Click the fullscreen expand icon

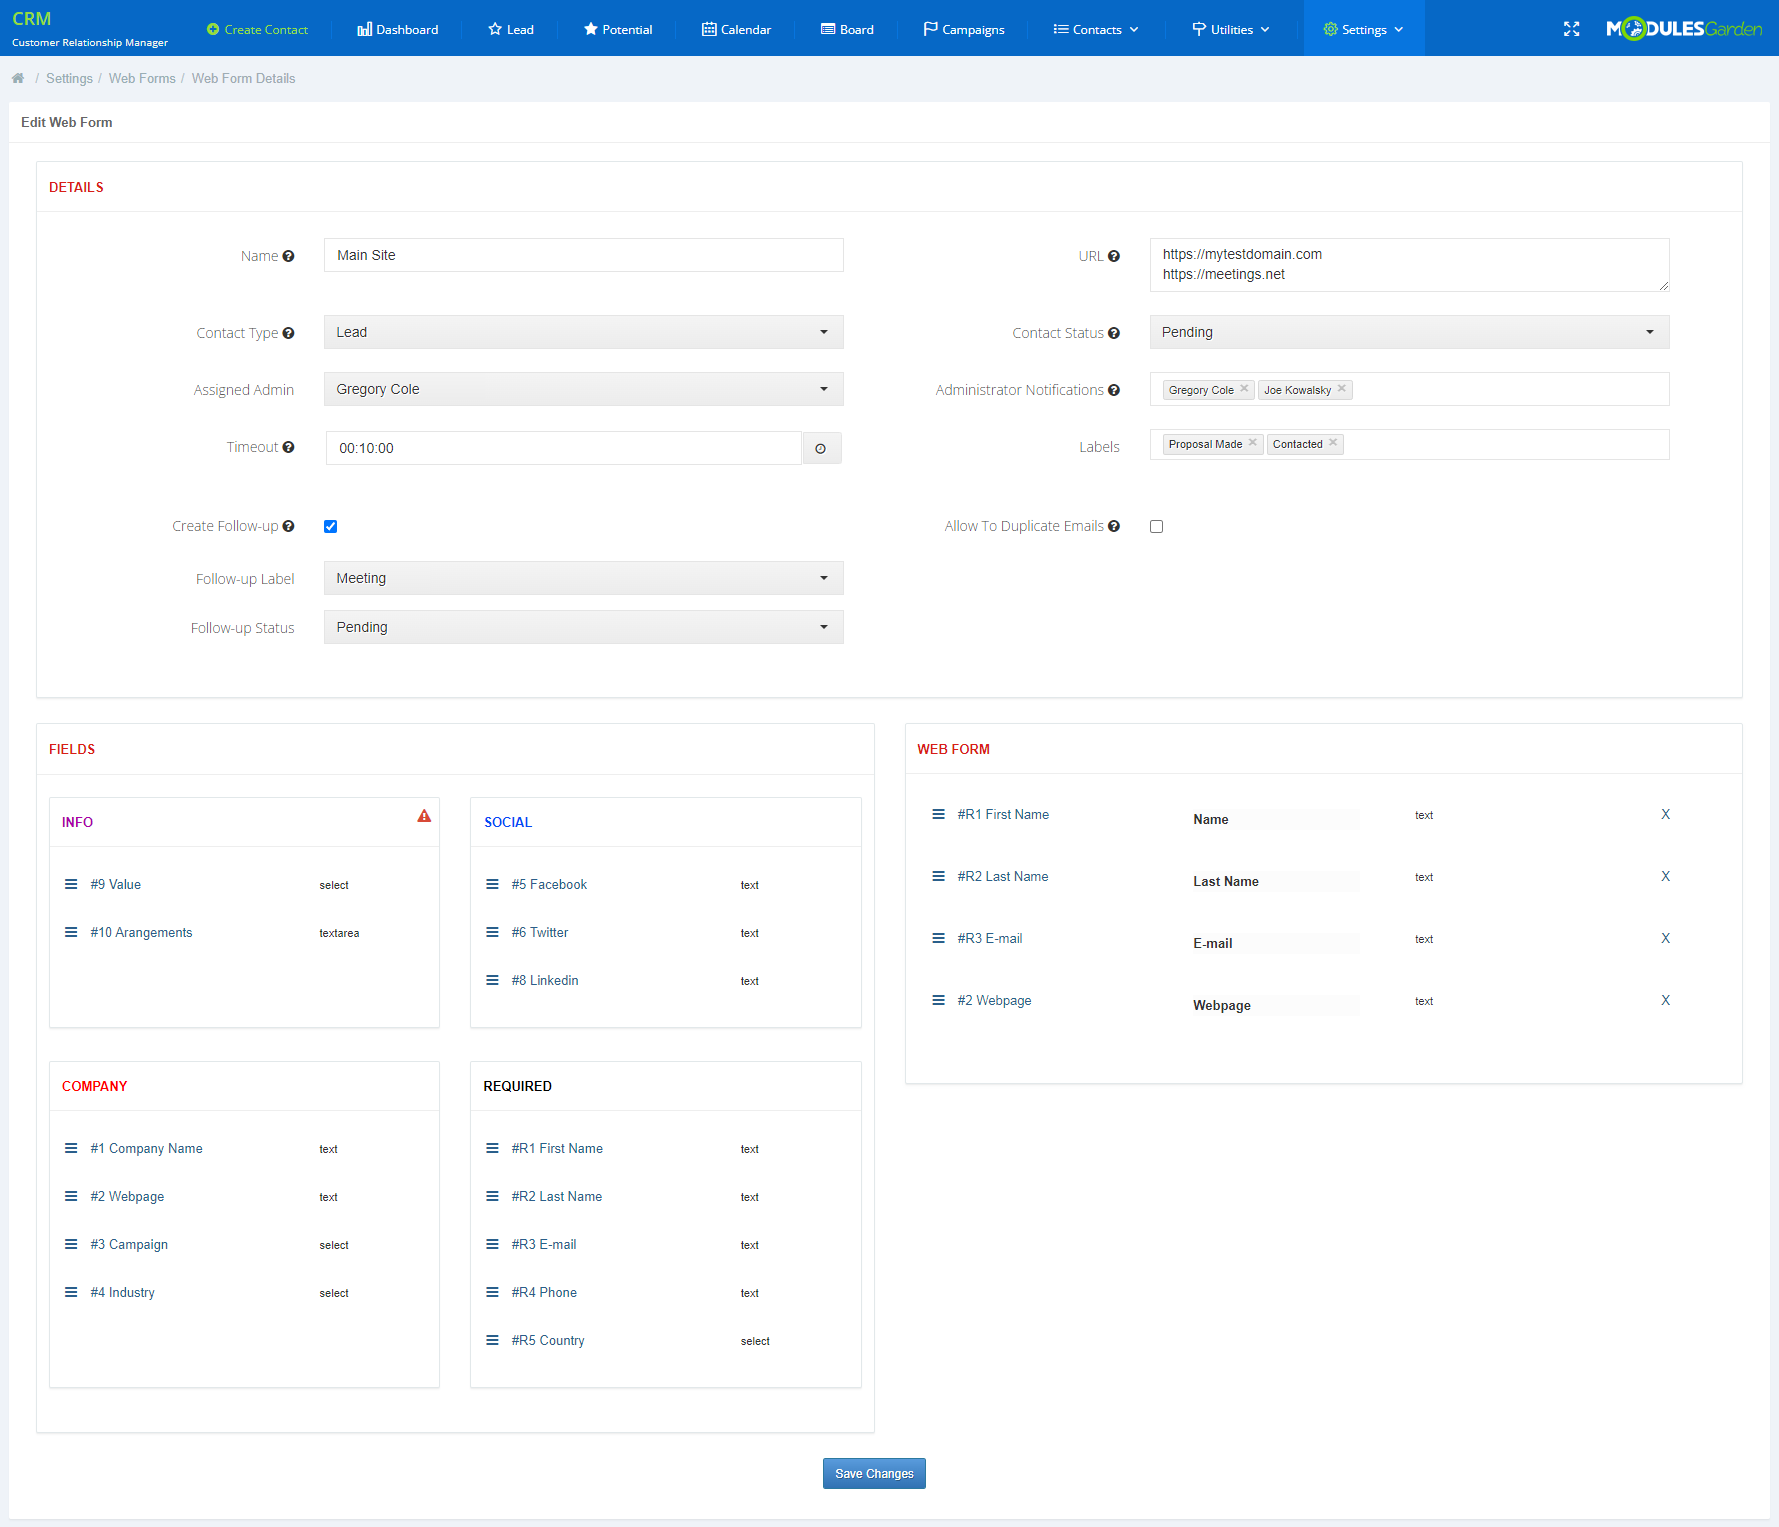coord(1571,29)
